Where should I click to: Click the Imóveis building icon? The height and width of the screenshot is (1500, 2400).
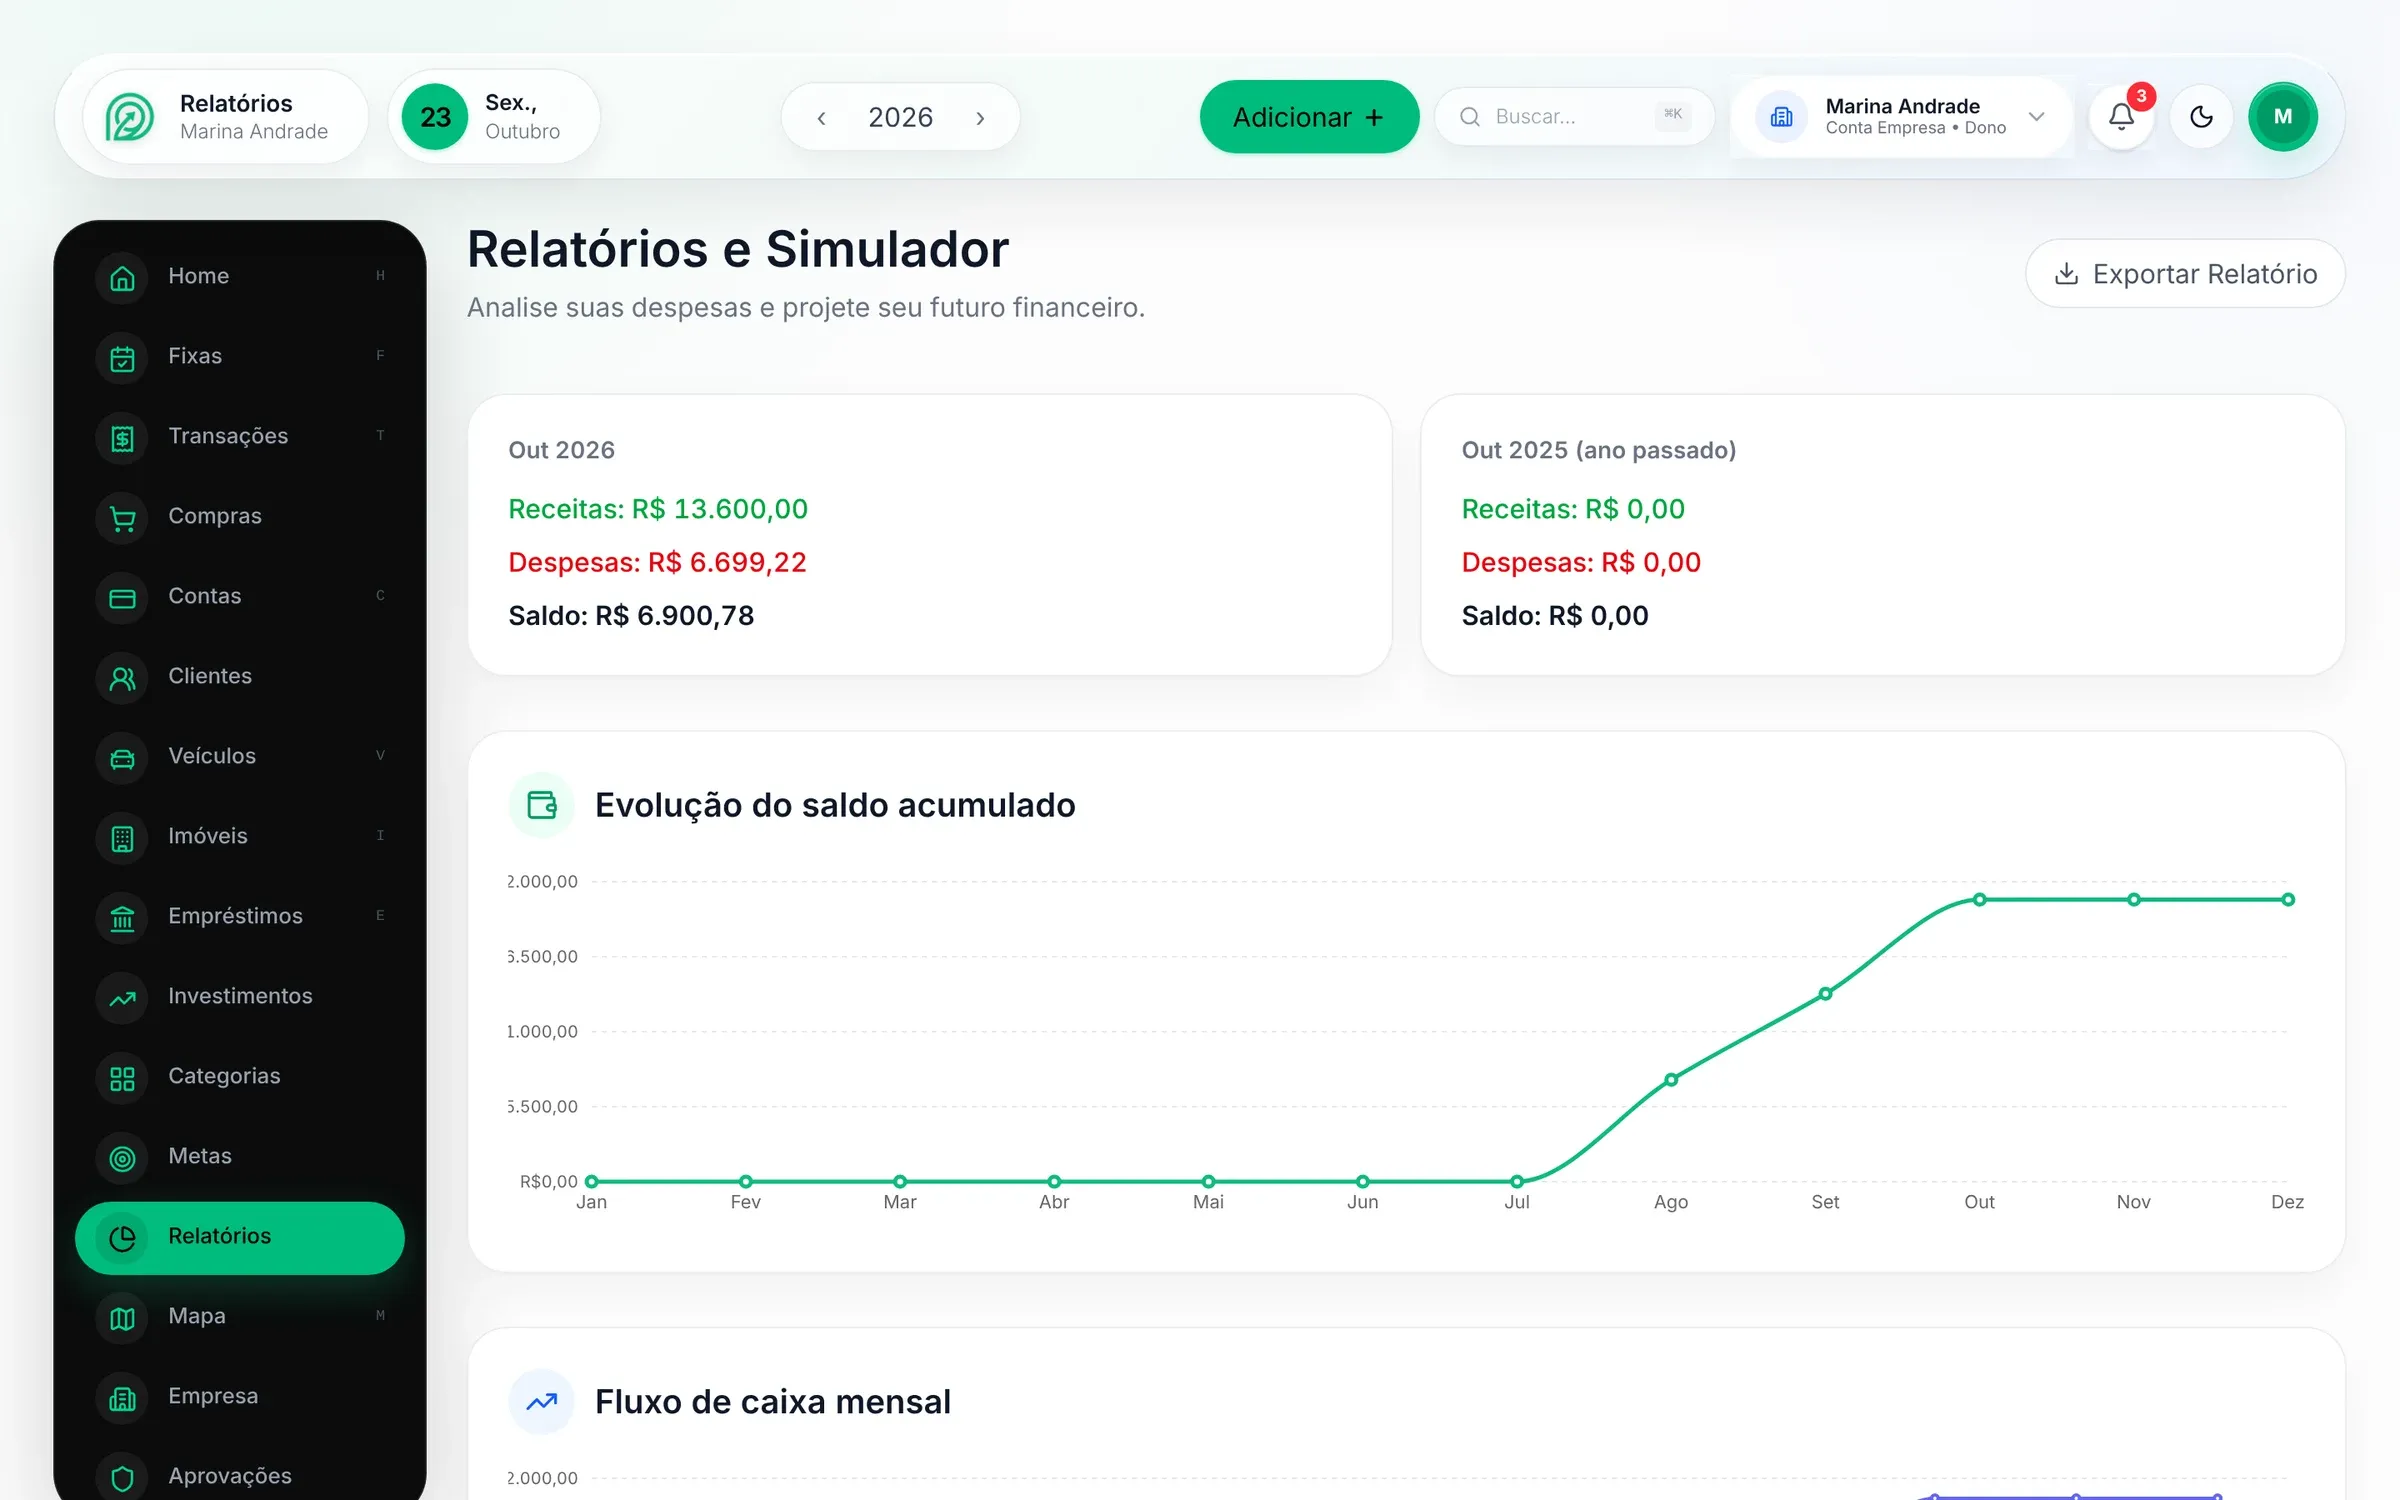122,838
